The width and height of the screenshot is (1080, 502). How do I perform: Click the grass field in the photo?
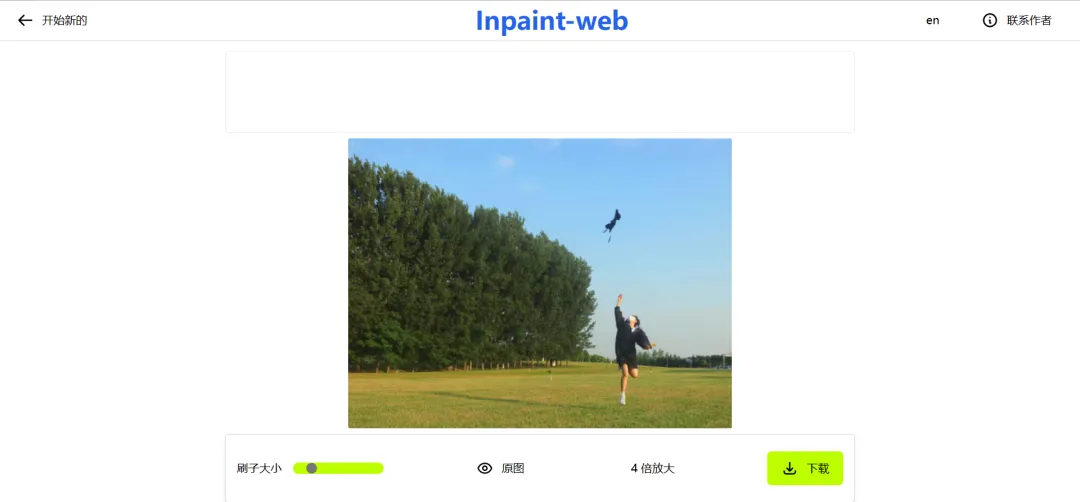540,398
